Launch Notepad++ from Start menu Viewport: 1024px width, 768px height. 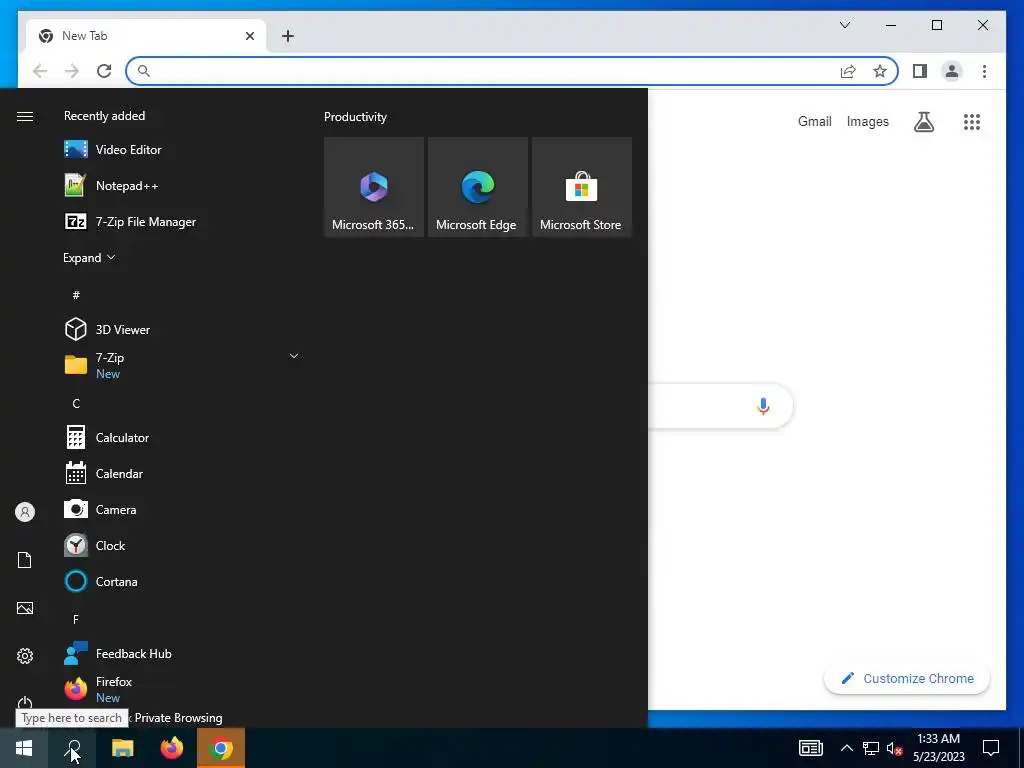[x=183, y=185]
